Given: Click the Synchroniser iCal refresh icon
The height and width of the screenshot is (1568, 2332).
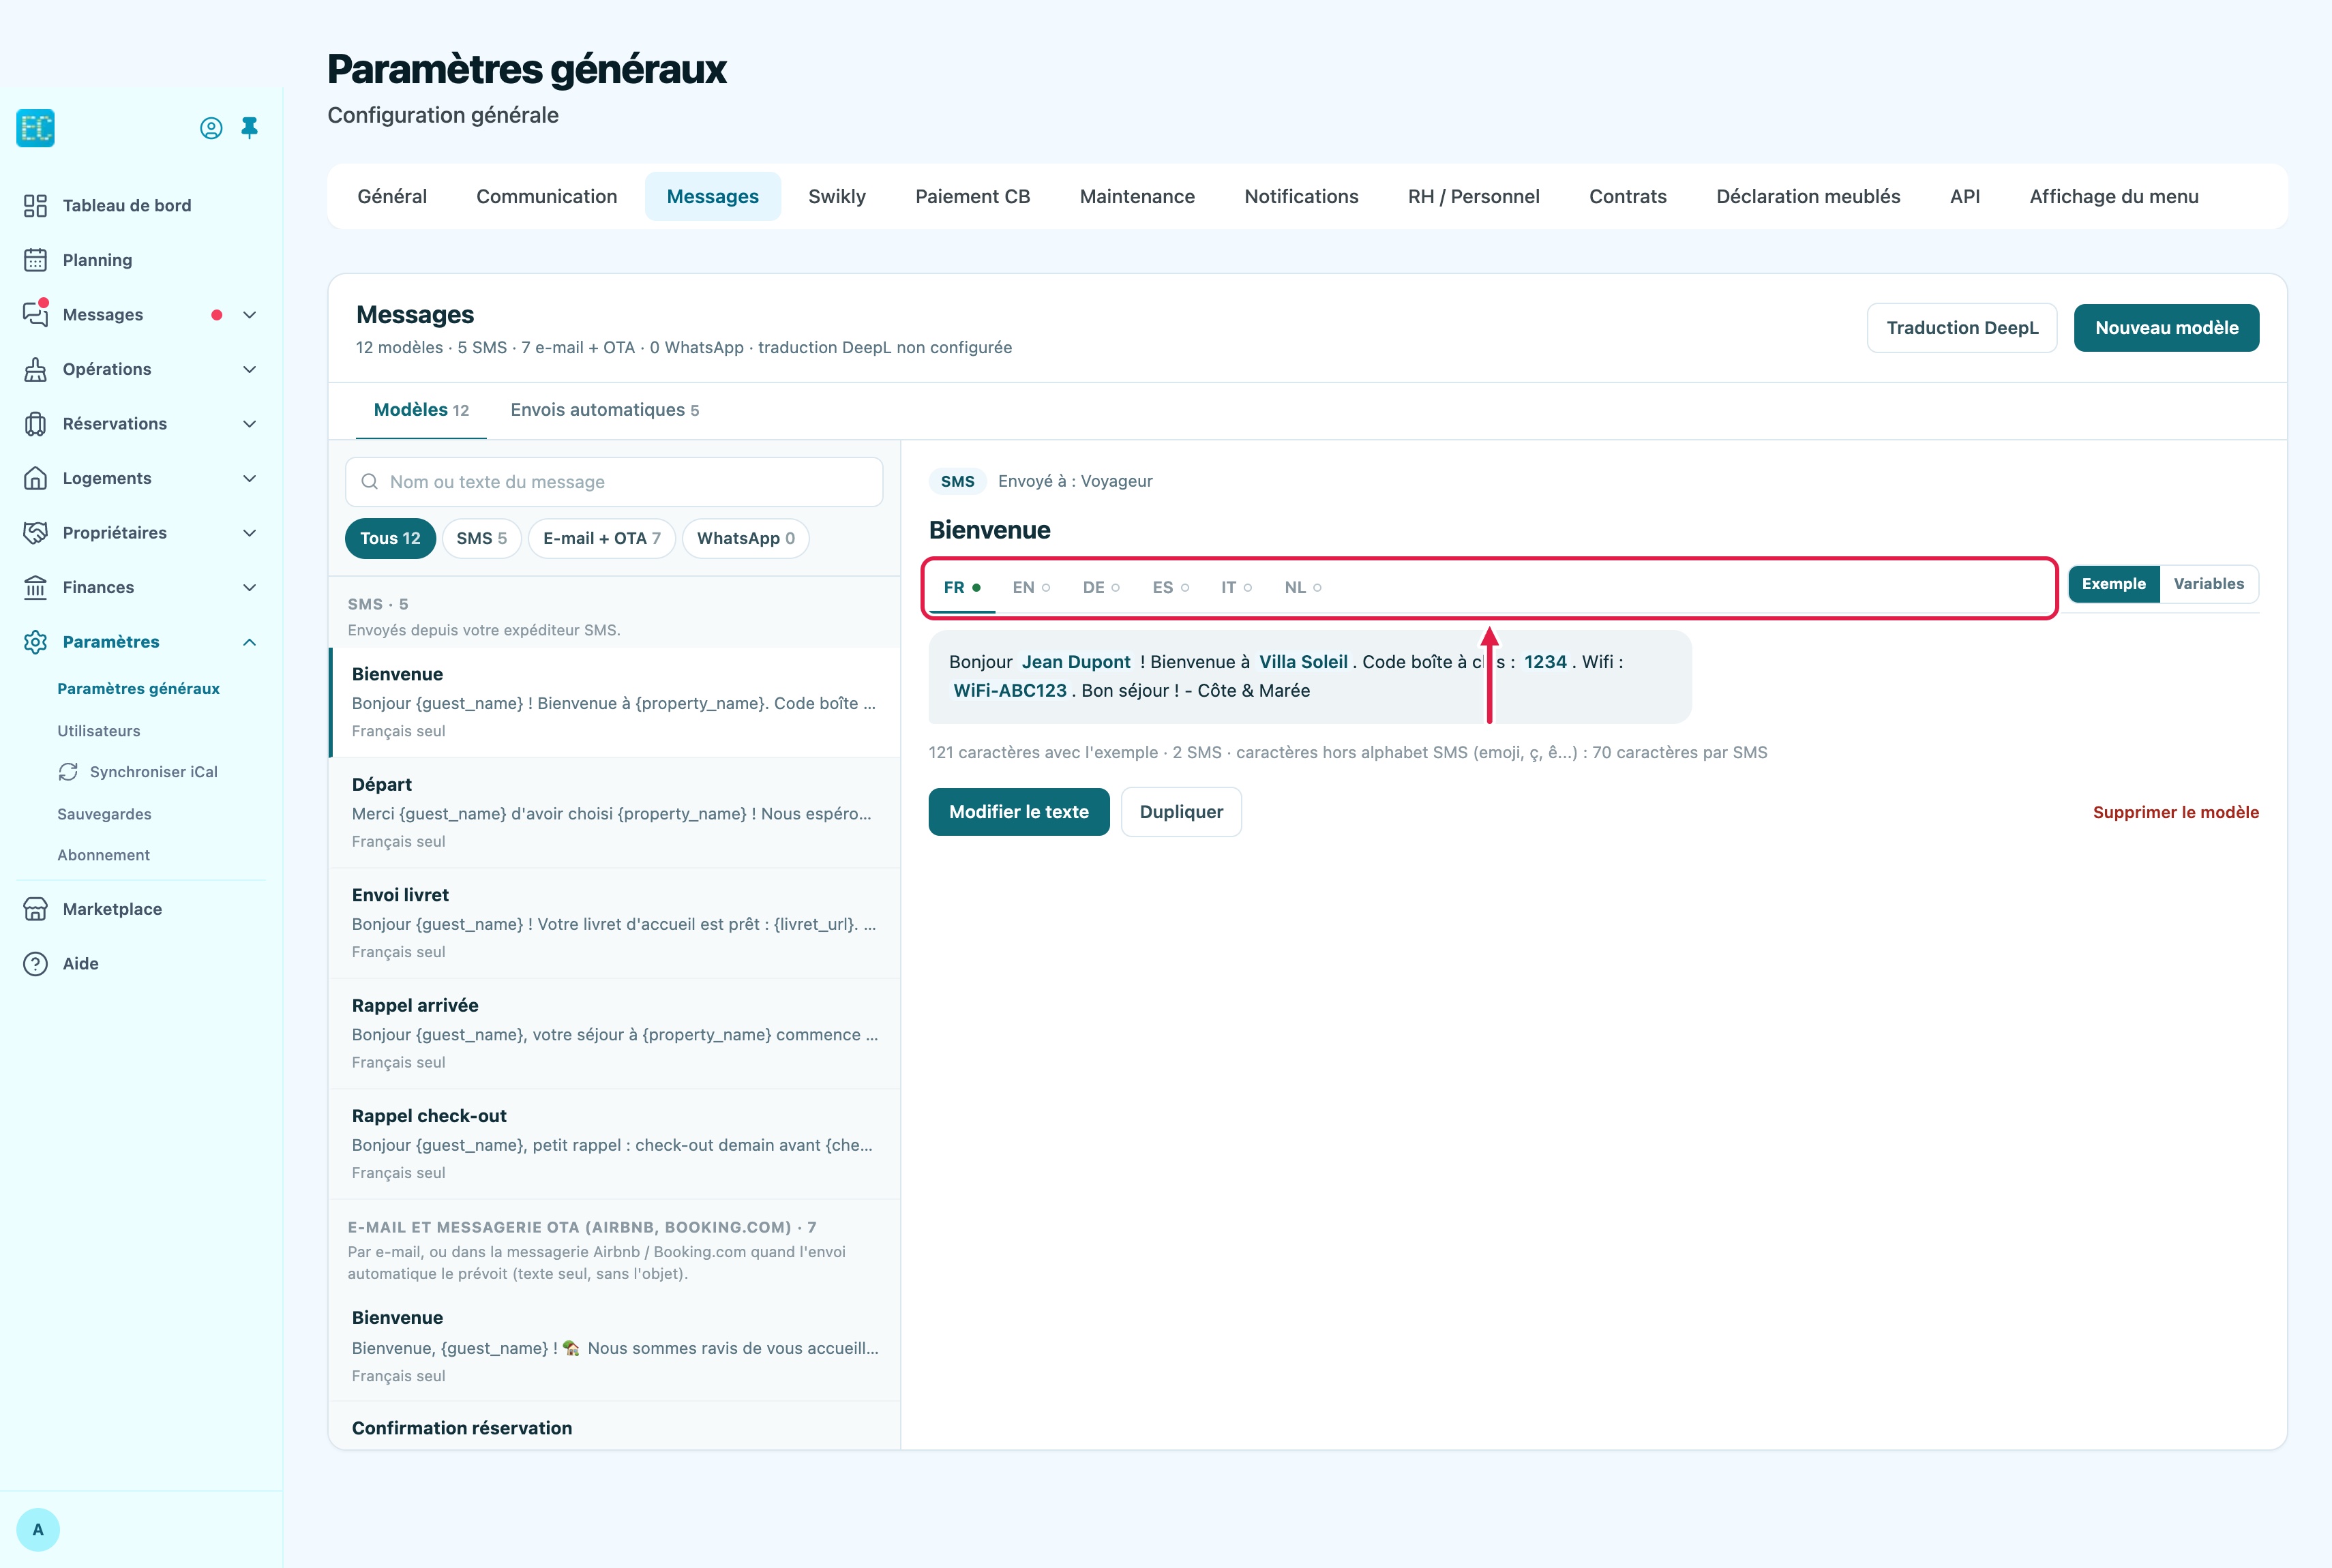Looking at the screenshot, I should (68, 772).
